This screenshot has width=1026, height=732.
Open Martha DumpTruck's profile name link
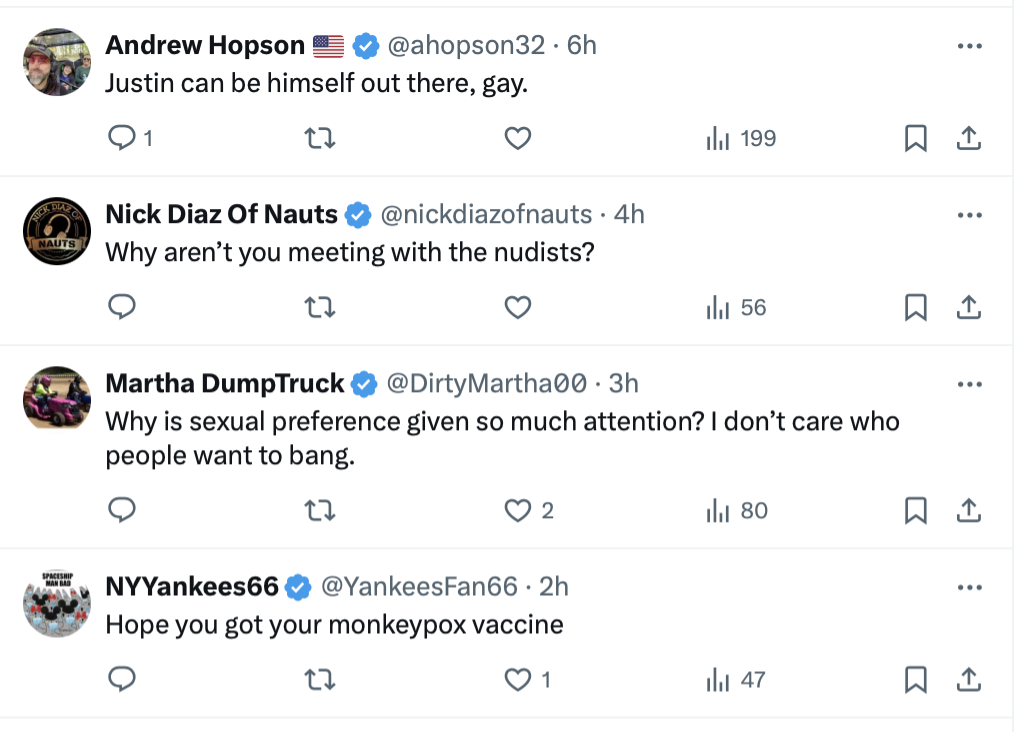click(225, 383)
